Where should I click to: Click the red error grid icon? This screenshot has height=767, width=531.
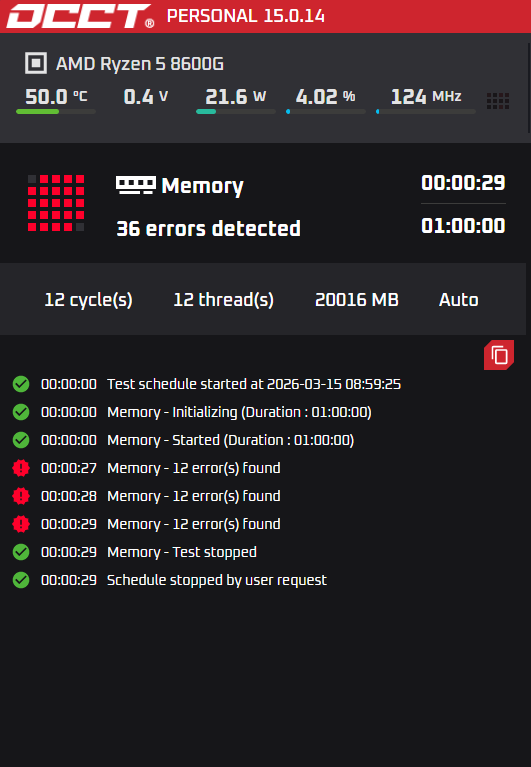(x=56, y=203)
